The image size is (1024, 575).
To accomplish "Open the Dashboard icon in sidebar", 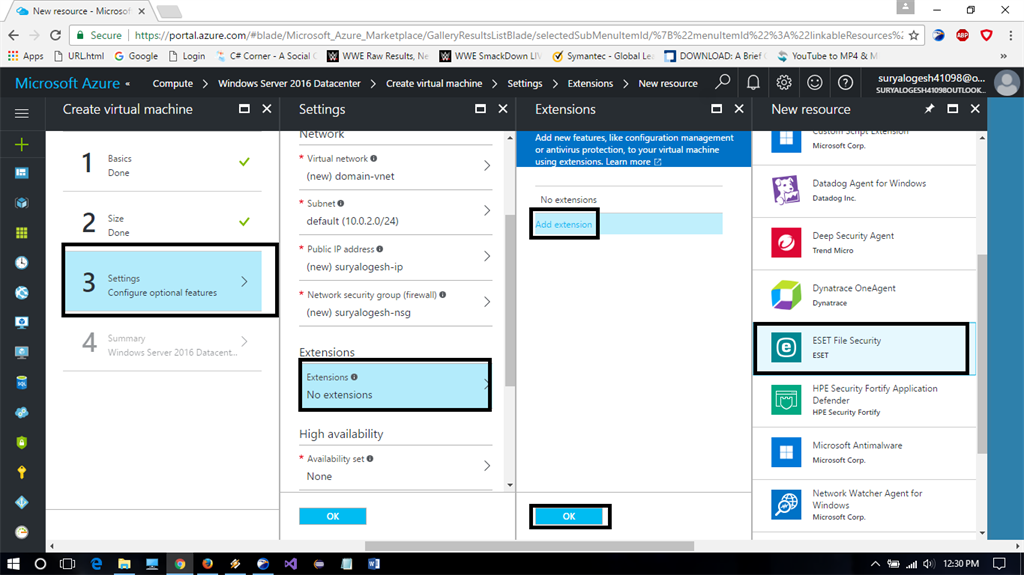I will 22,172.
